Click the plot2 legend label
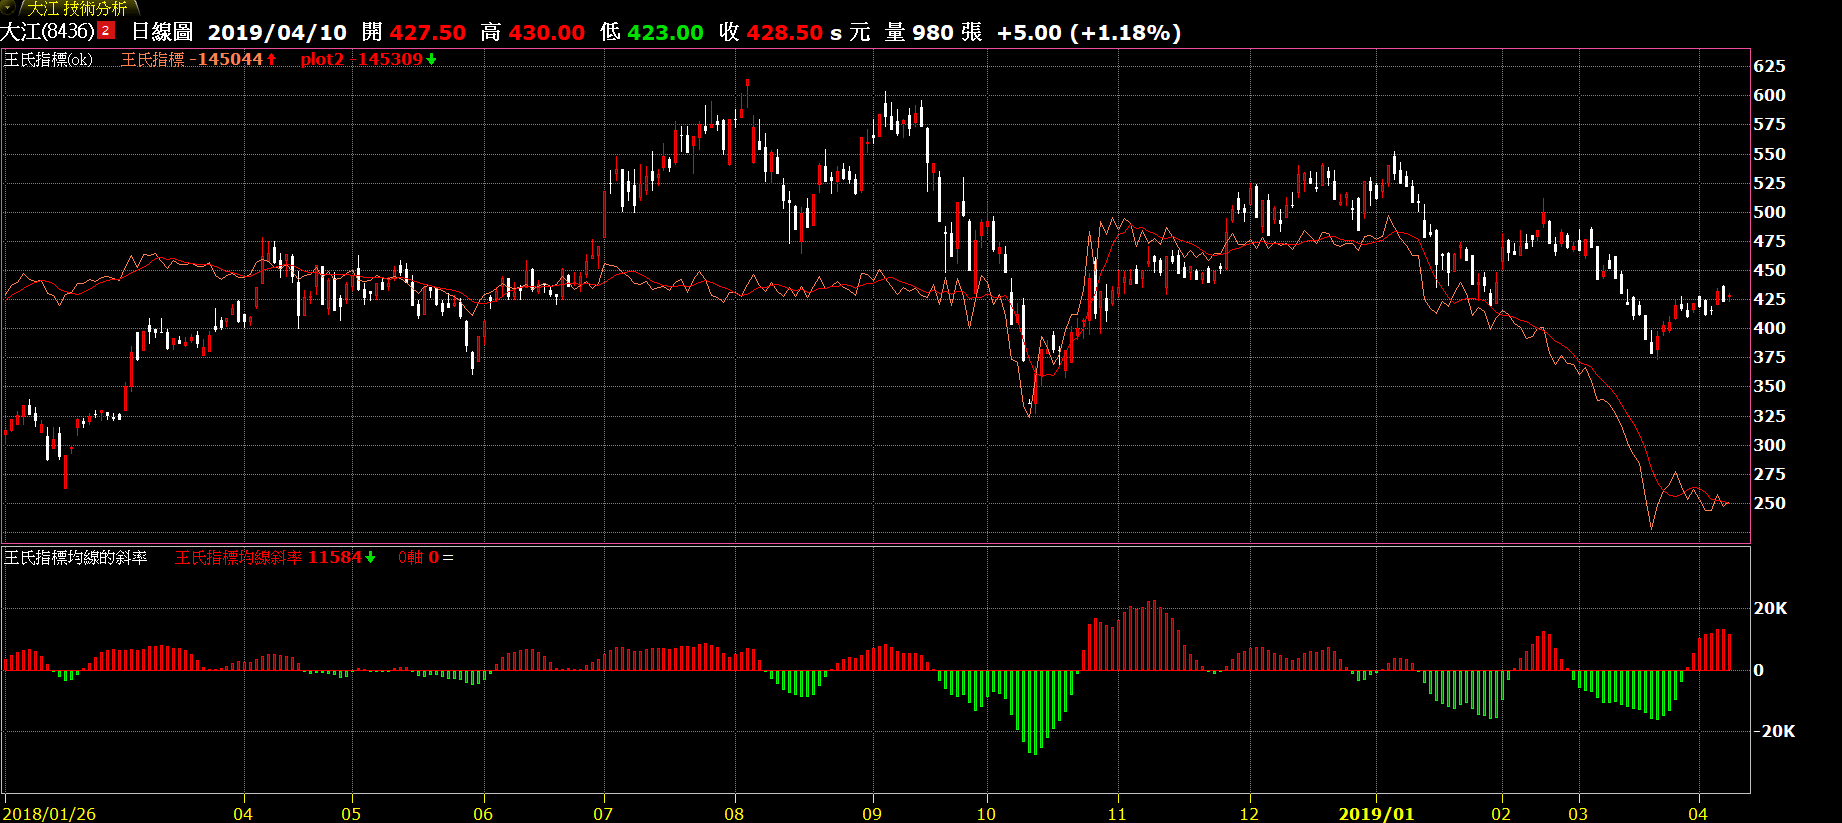 coord(321,59)
